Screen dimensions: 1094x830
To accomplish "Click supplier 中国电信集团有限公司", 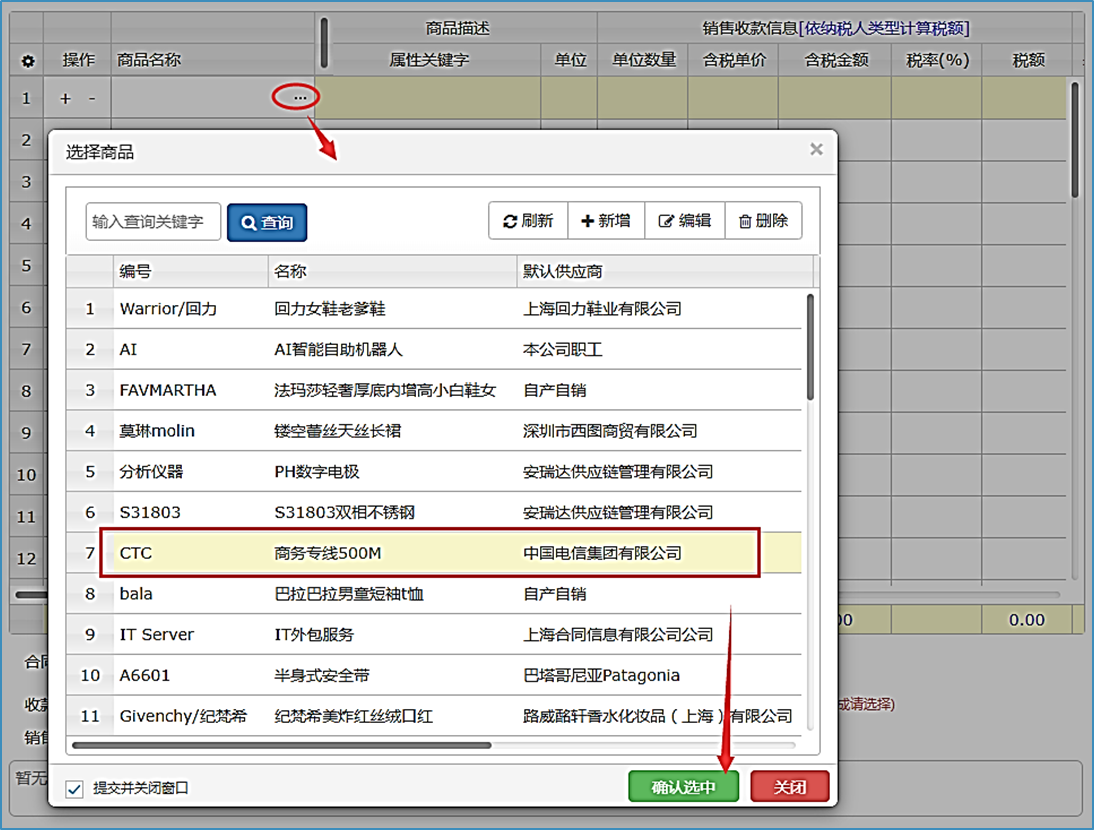I will point(602,553).
